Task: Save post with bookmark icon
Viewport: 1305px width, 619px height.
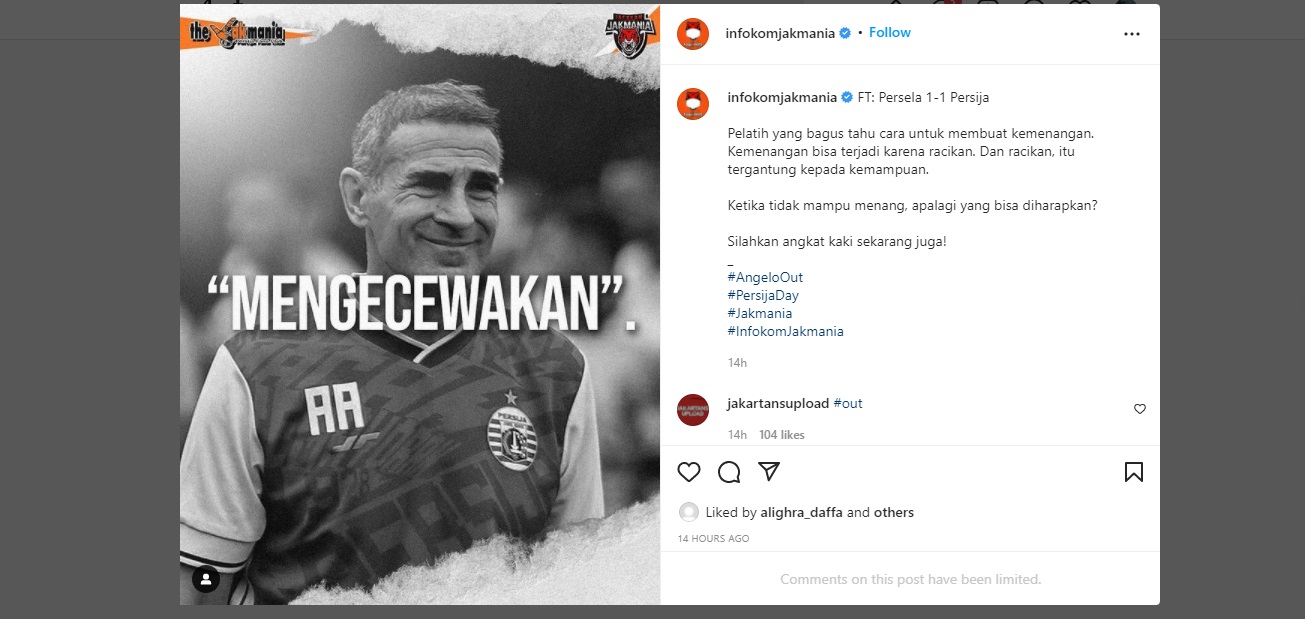Action: pyautogui.click(x=1133, y=472)
